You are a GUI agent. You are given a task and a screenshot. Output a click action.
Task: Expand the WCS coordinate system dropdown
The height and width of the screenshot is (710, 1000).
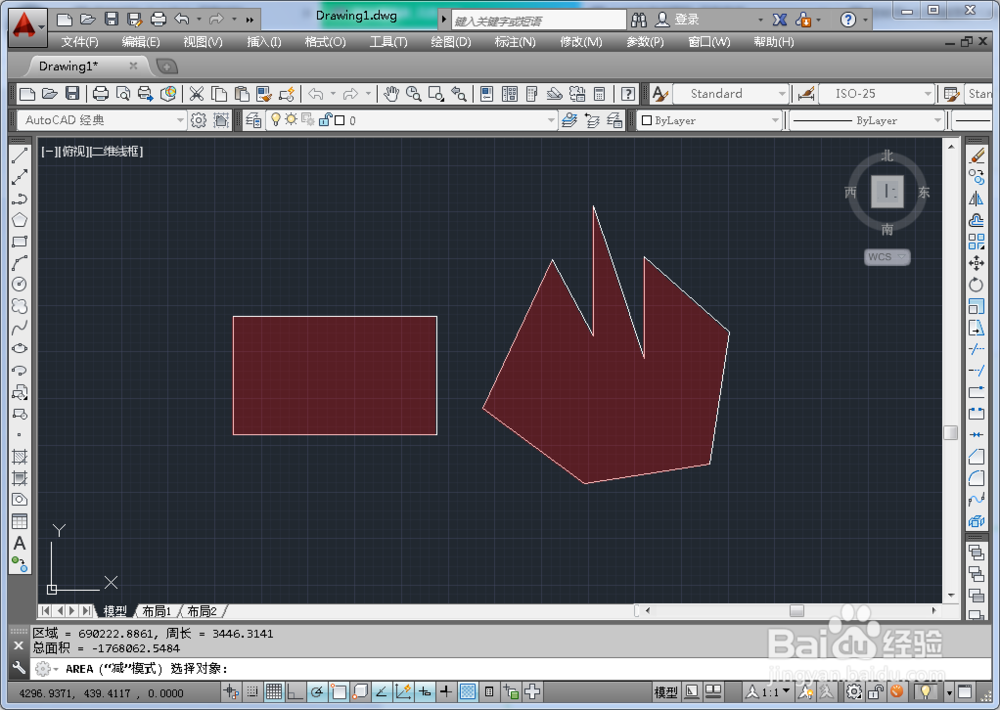[x=887, y=257]
